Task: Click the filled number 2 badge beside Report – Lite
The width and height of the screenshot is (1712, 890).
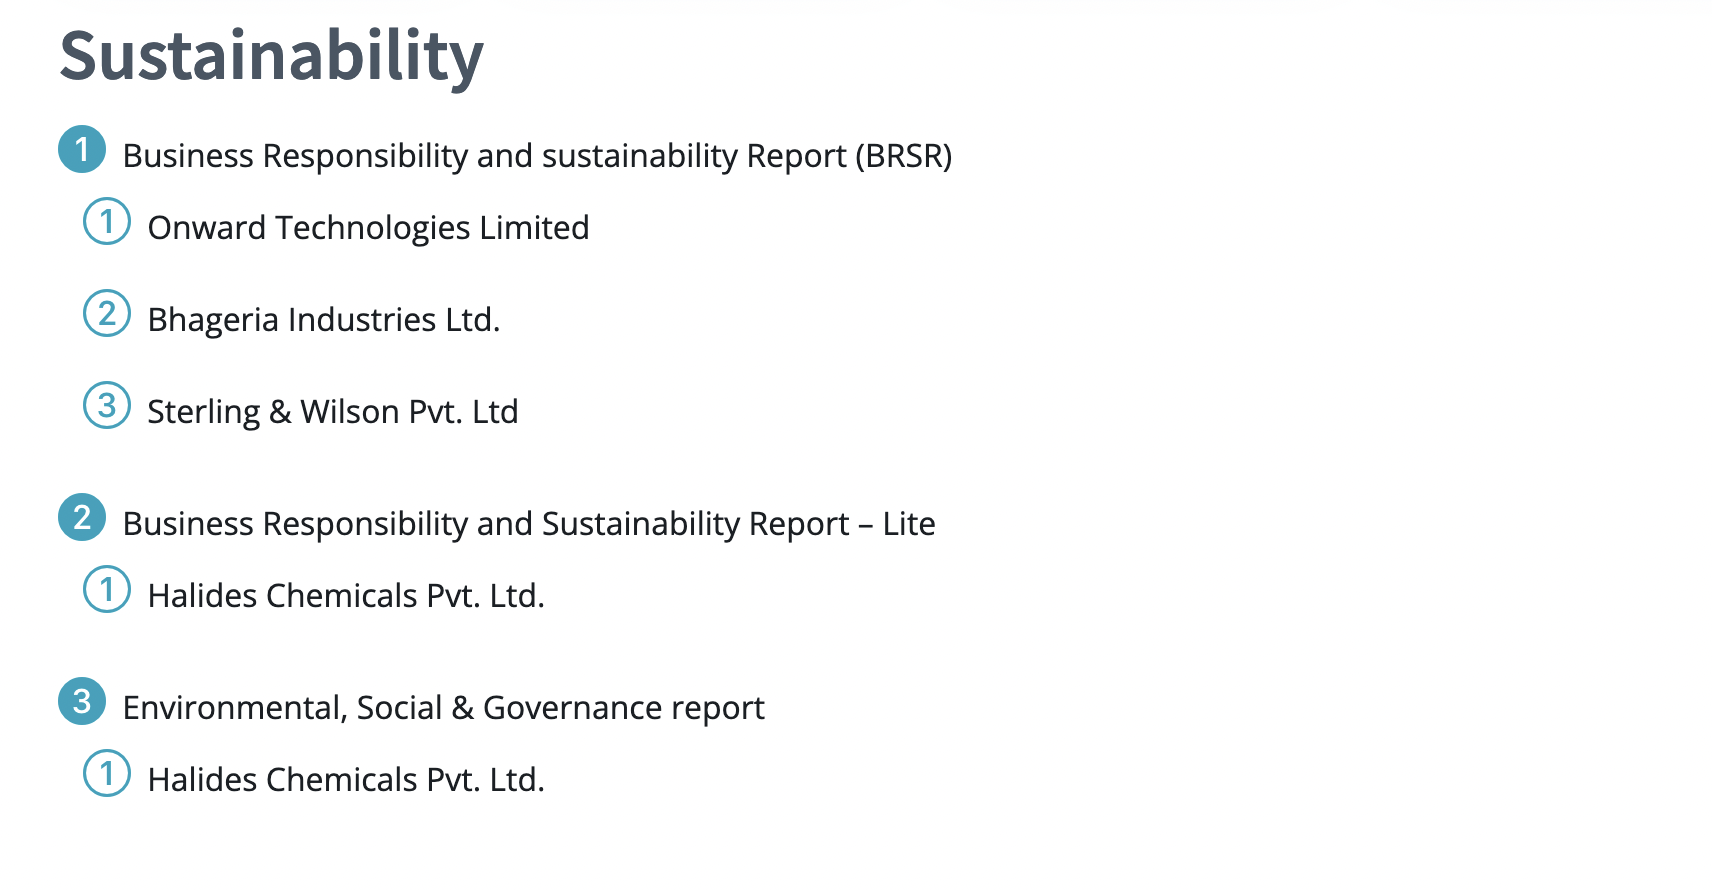Action: point(82,517)
